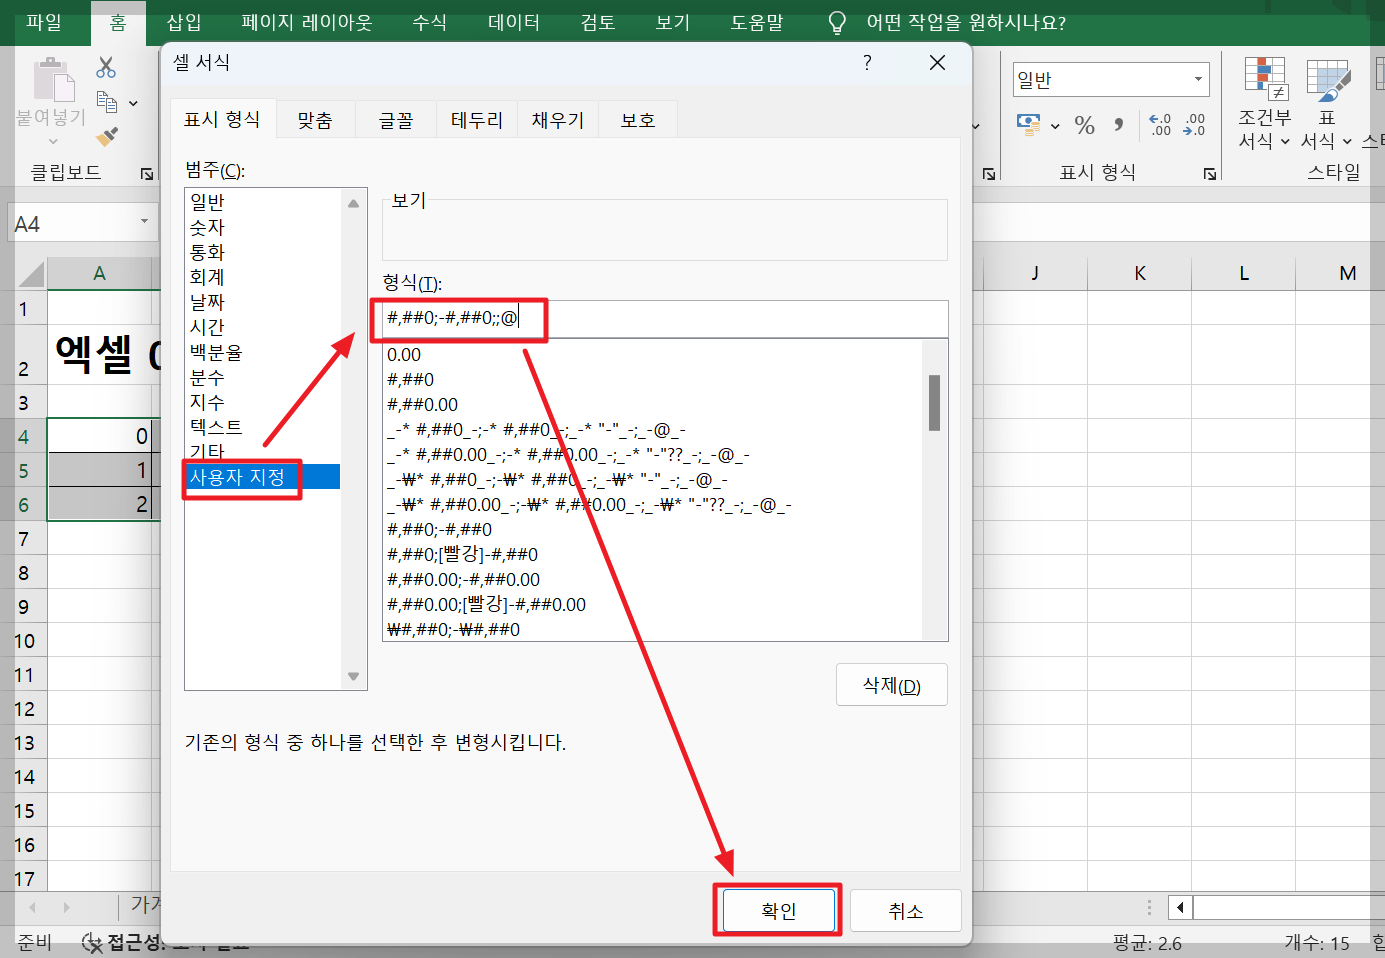Click the 삭제(D) button

coord(892,685)
